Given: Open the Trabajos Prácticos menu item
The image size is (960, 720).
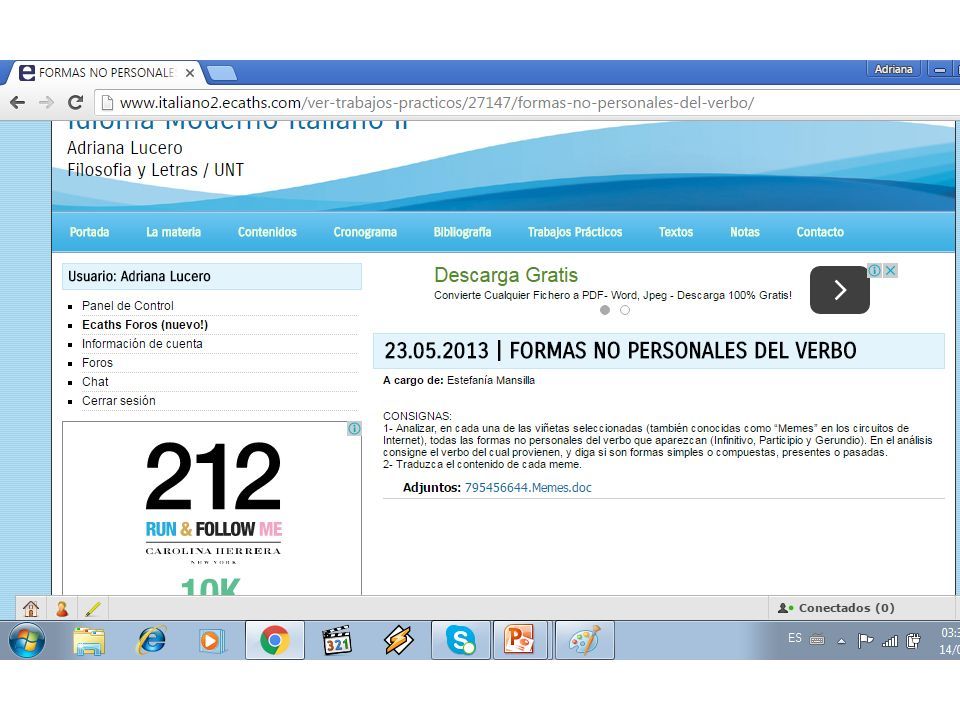Looking at the screenshot, I should [575, 232].
